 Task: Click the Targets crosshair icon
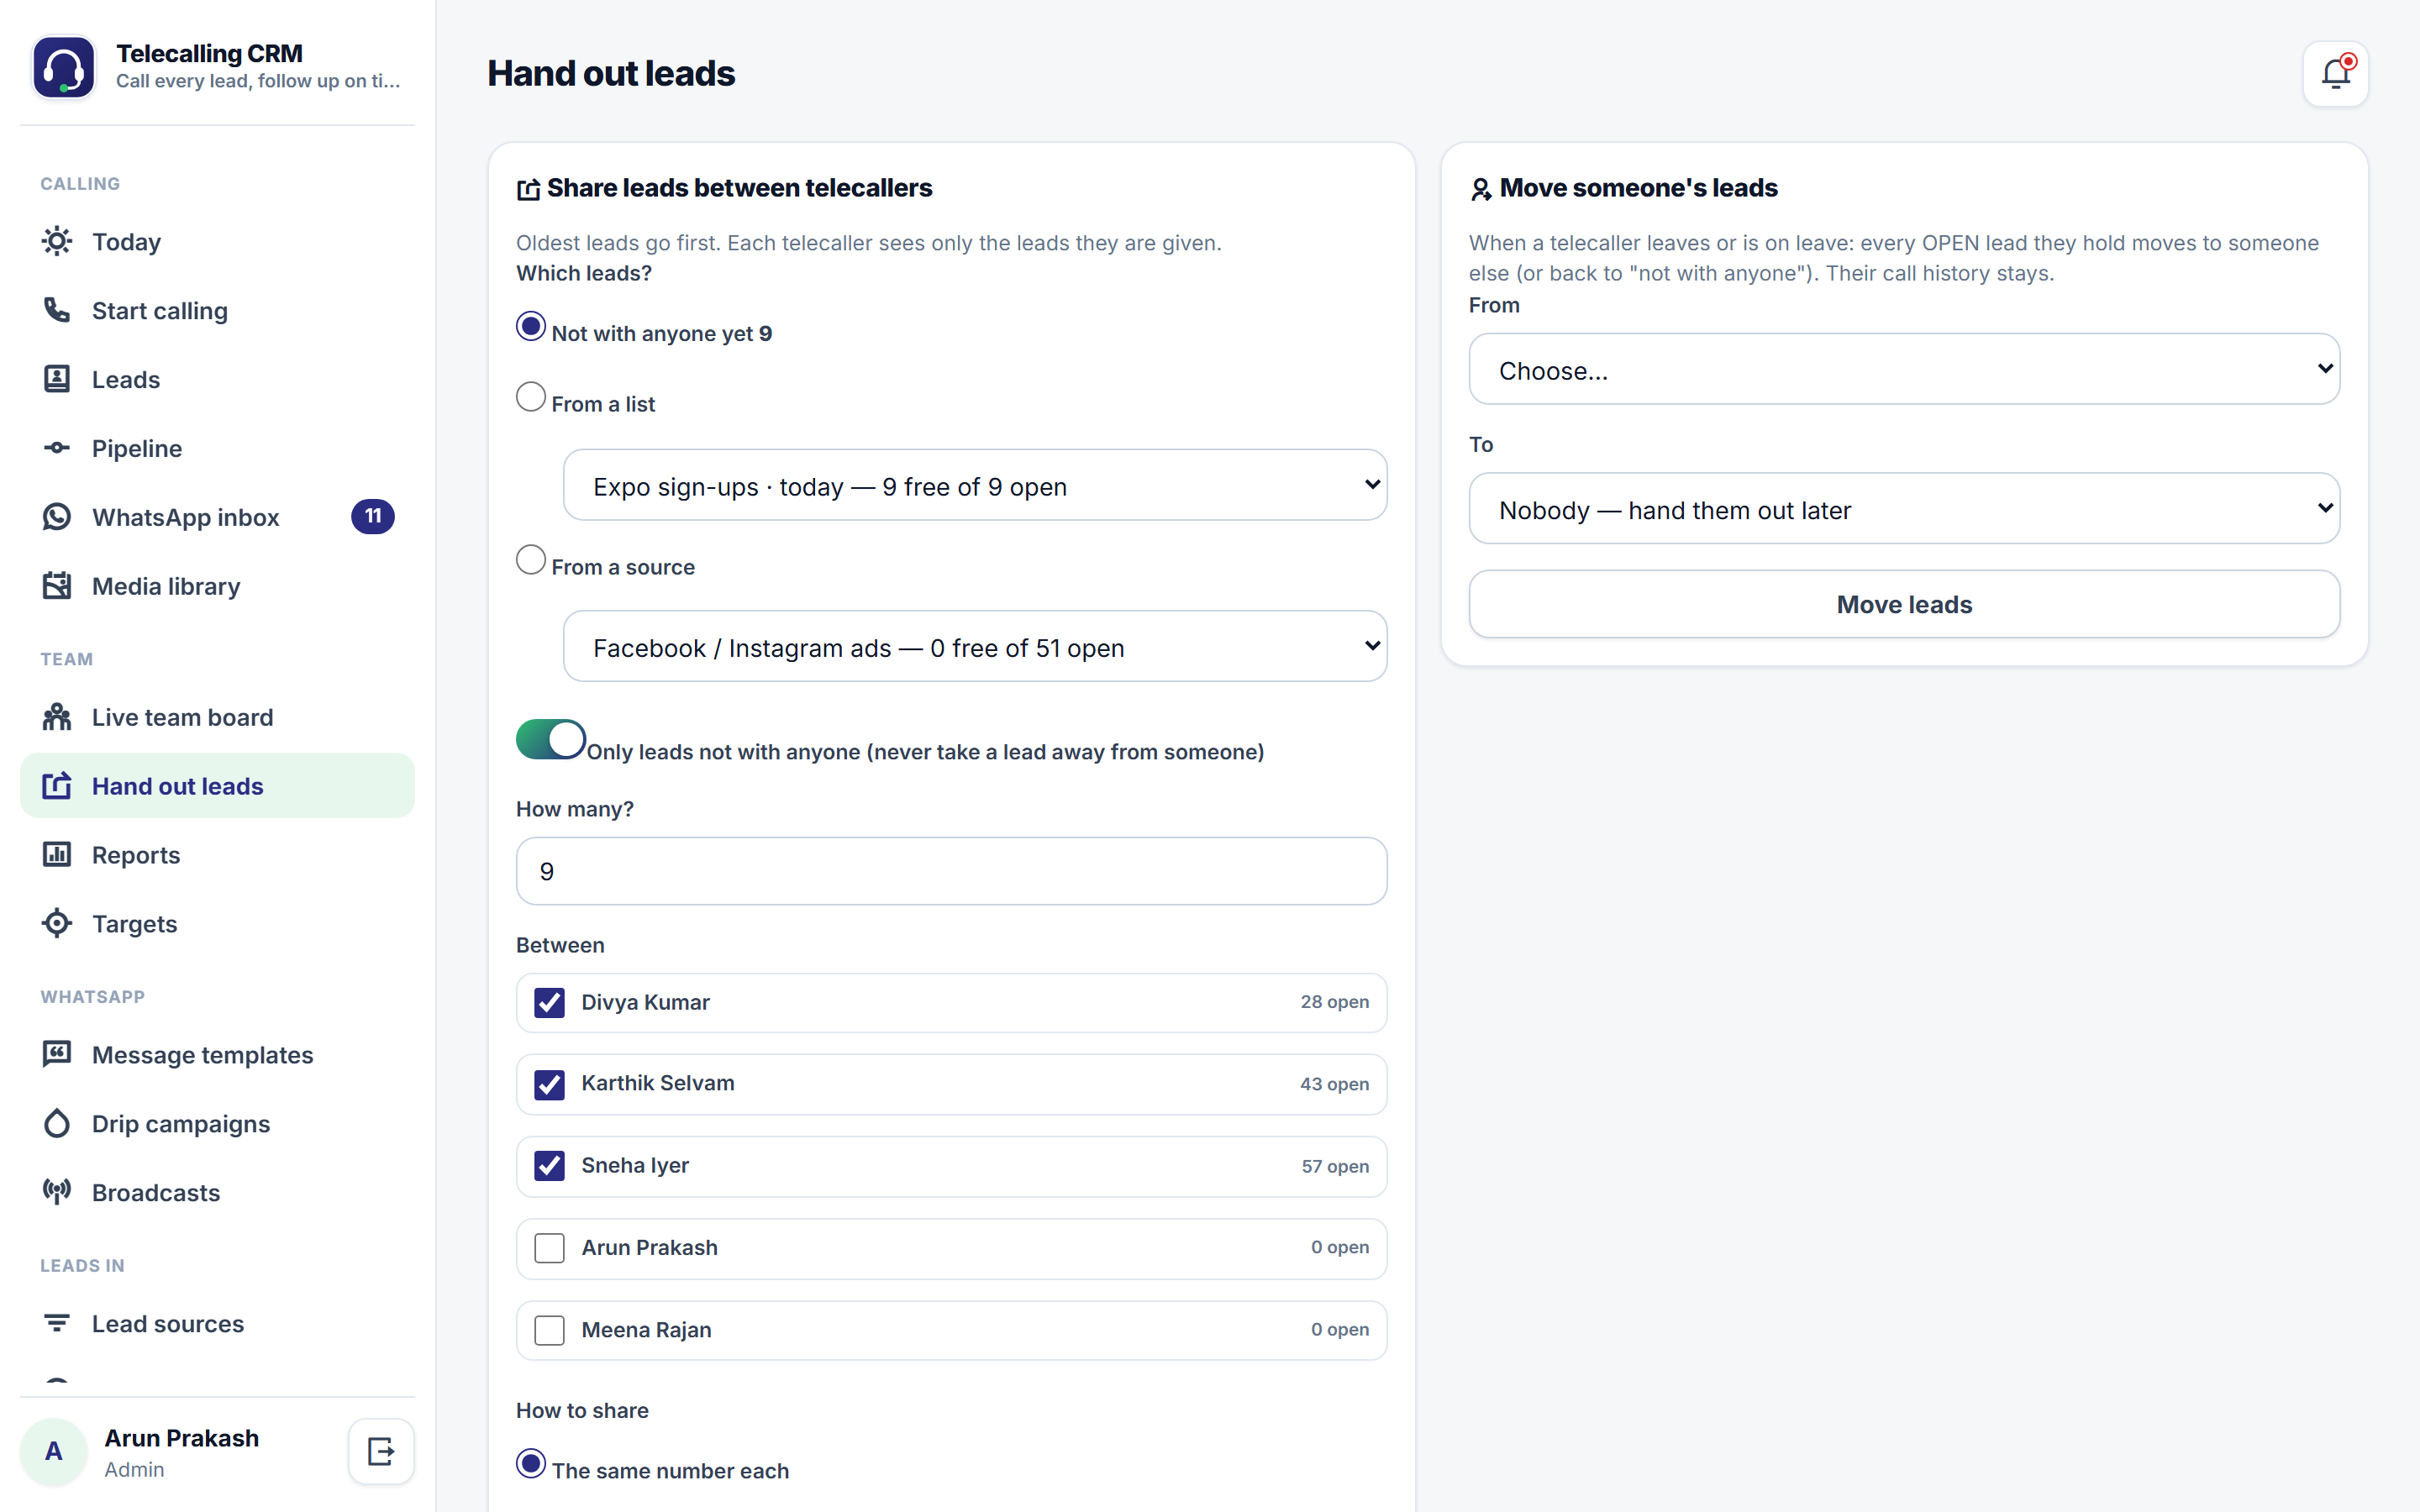pos(57,924)
